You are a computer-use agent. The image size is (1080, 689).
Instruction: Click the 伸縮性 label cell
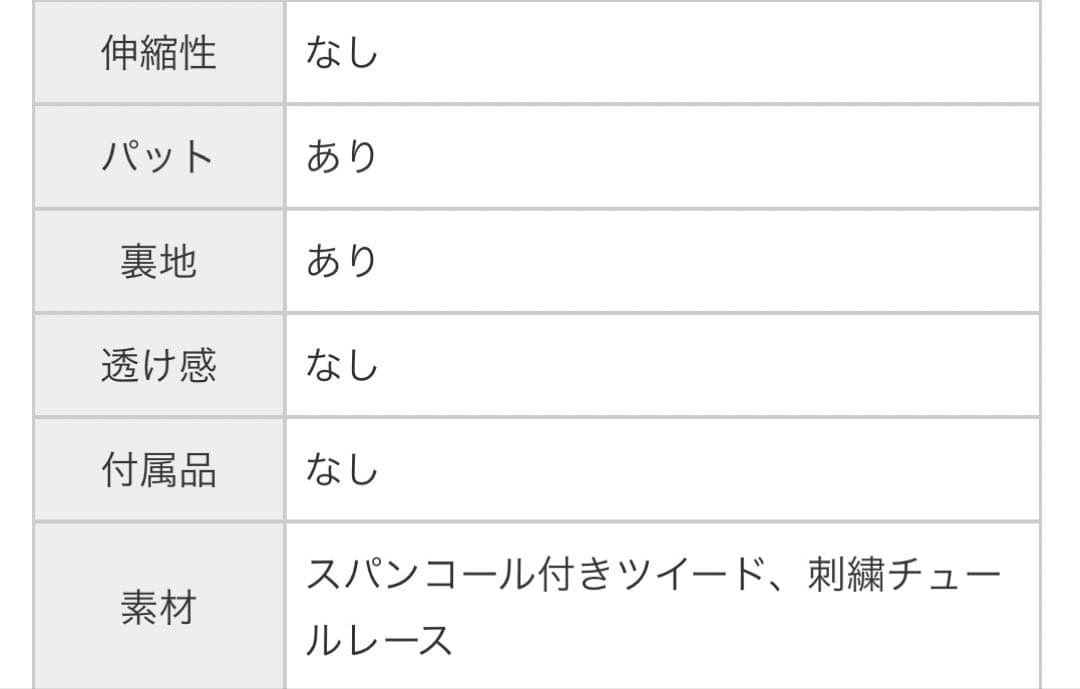tap(159, 52)
